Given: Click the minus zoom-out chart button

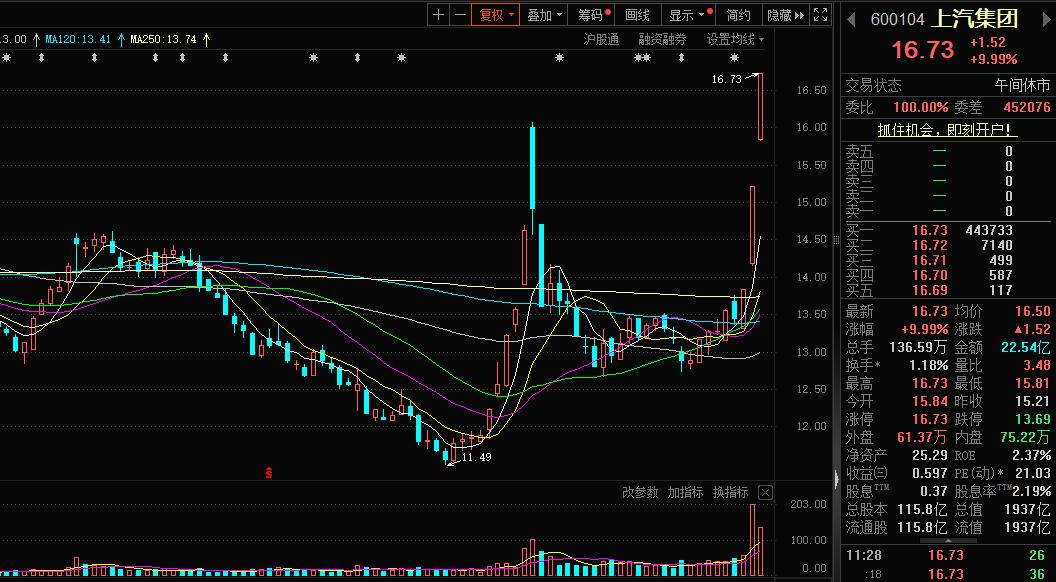Looking at the screenshot, I should pos(460,15).
